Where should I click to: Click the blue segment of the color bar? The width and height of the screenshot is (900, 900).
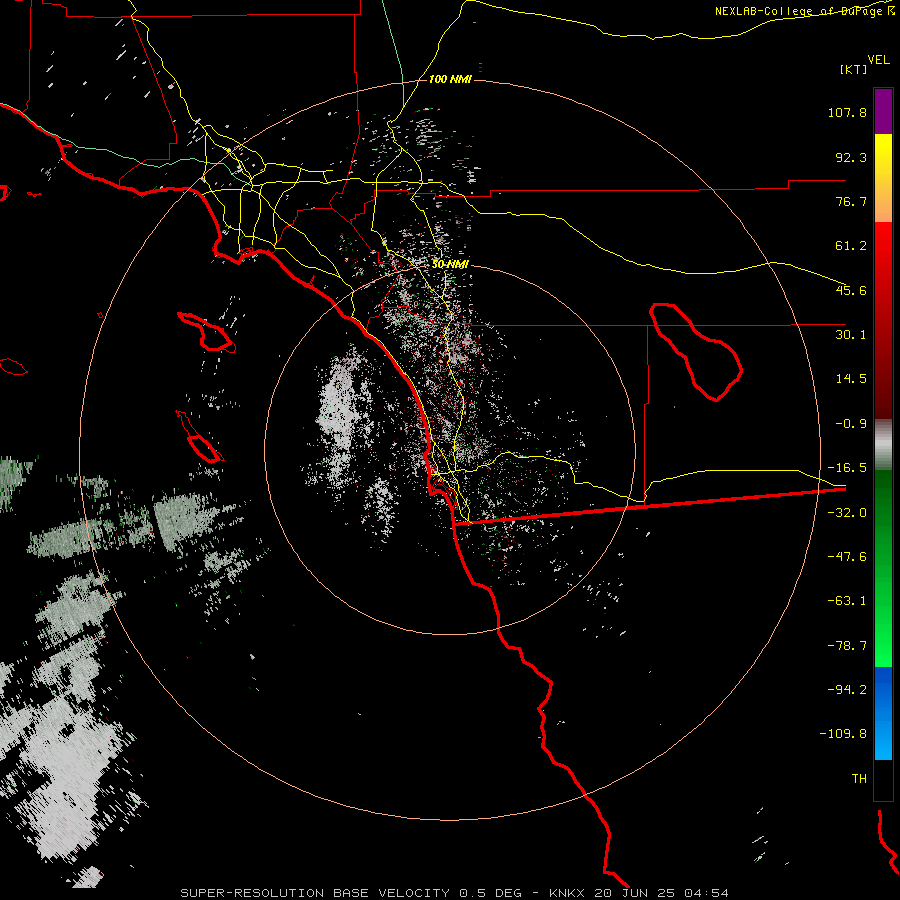[x=883, y=713]
